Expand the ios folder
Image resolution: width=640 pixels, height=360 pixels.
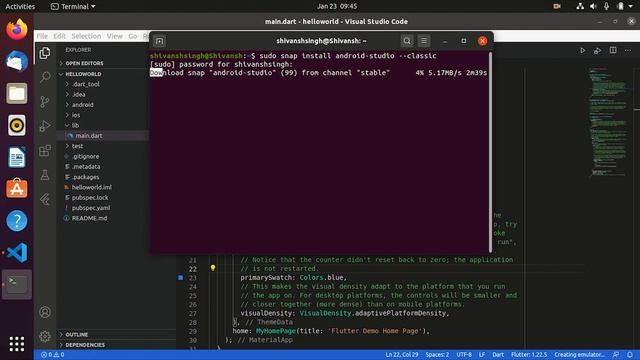76,115
